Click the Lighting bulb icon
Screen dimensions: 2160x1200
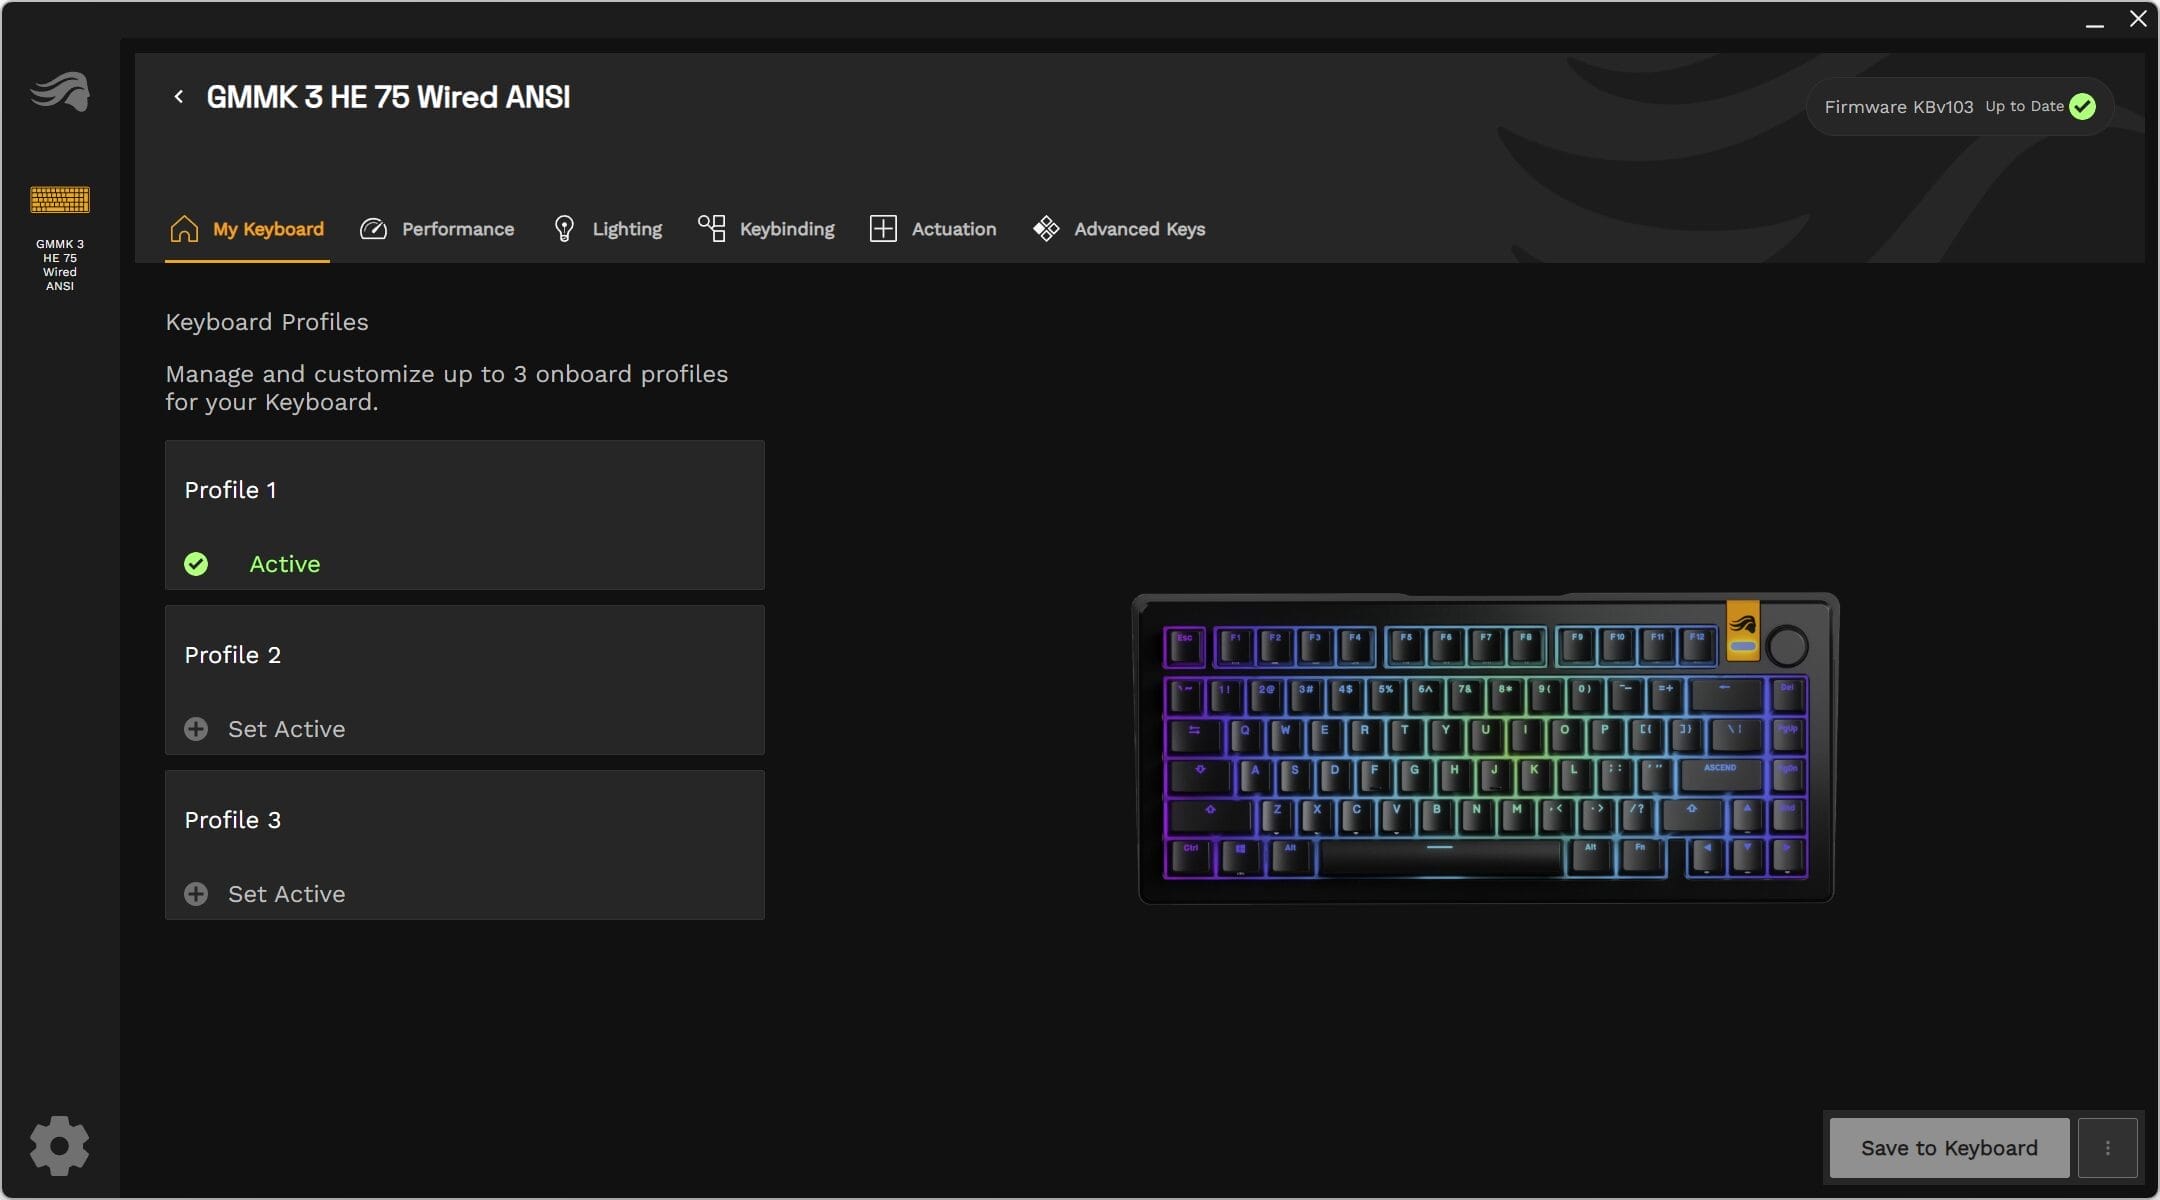(x=564, y=229)
